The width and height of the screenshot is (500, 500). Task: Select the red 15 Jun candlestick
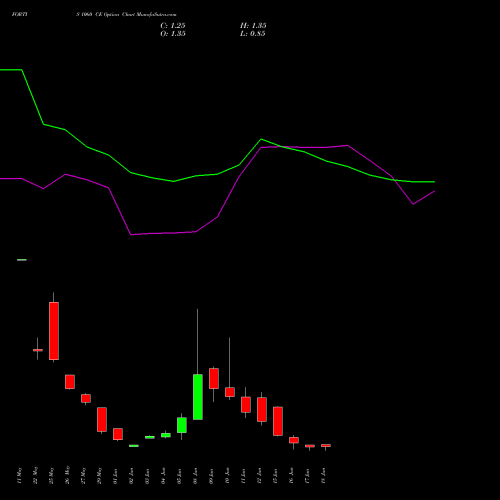pos(278,421)
